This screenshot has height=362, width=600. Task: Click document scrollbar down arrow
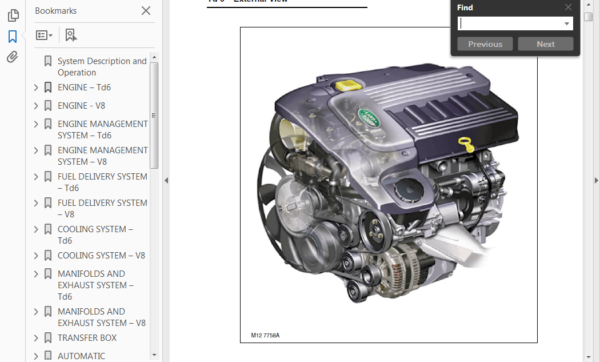pos(589,357)
